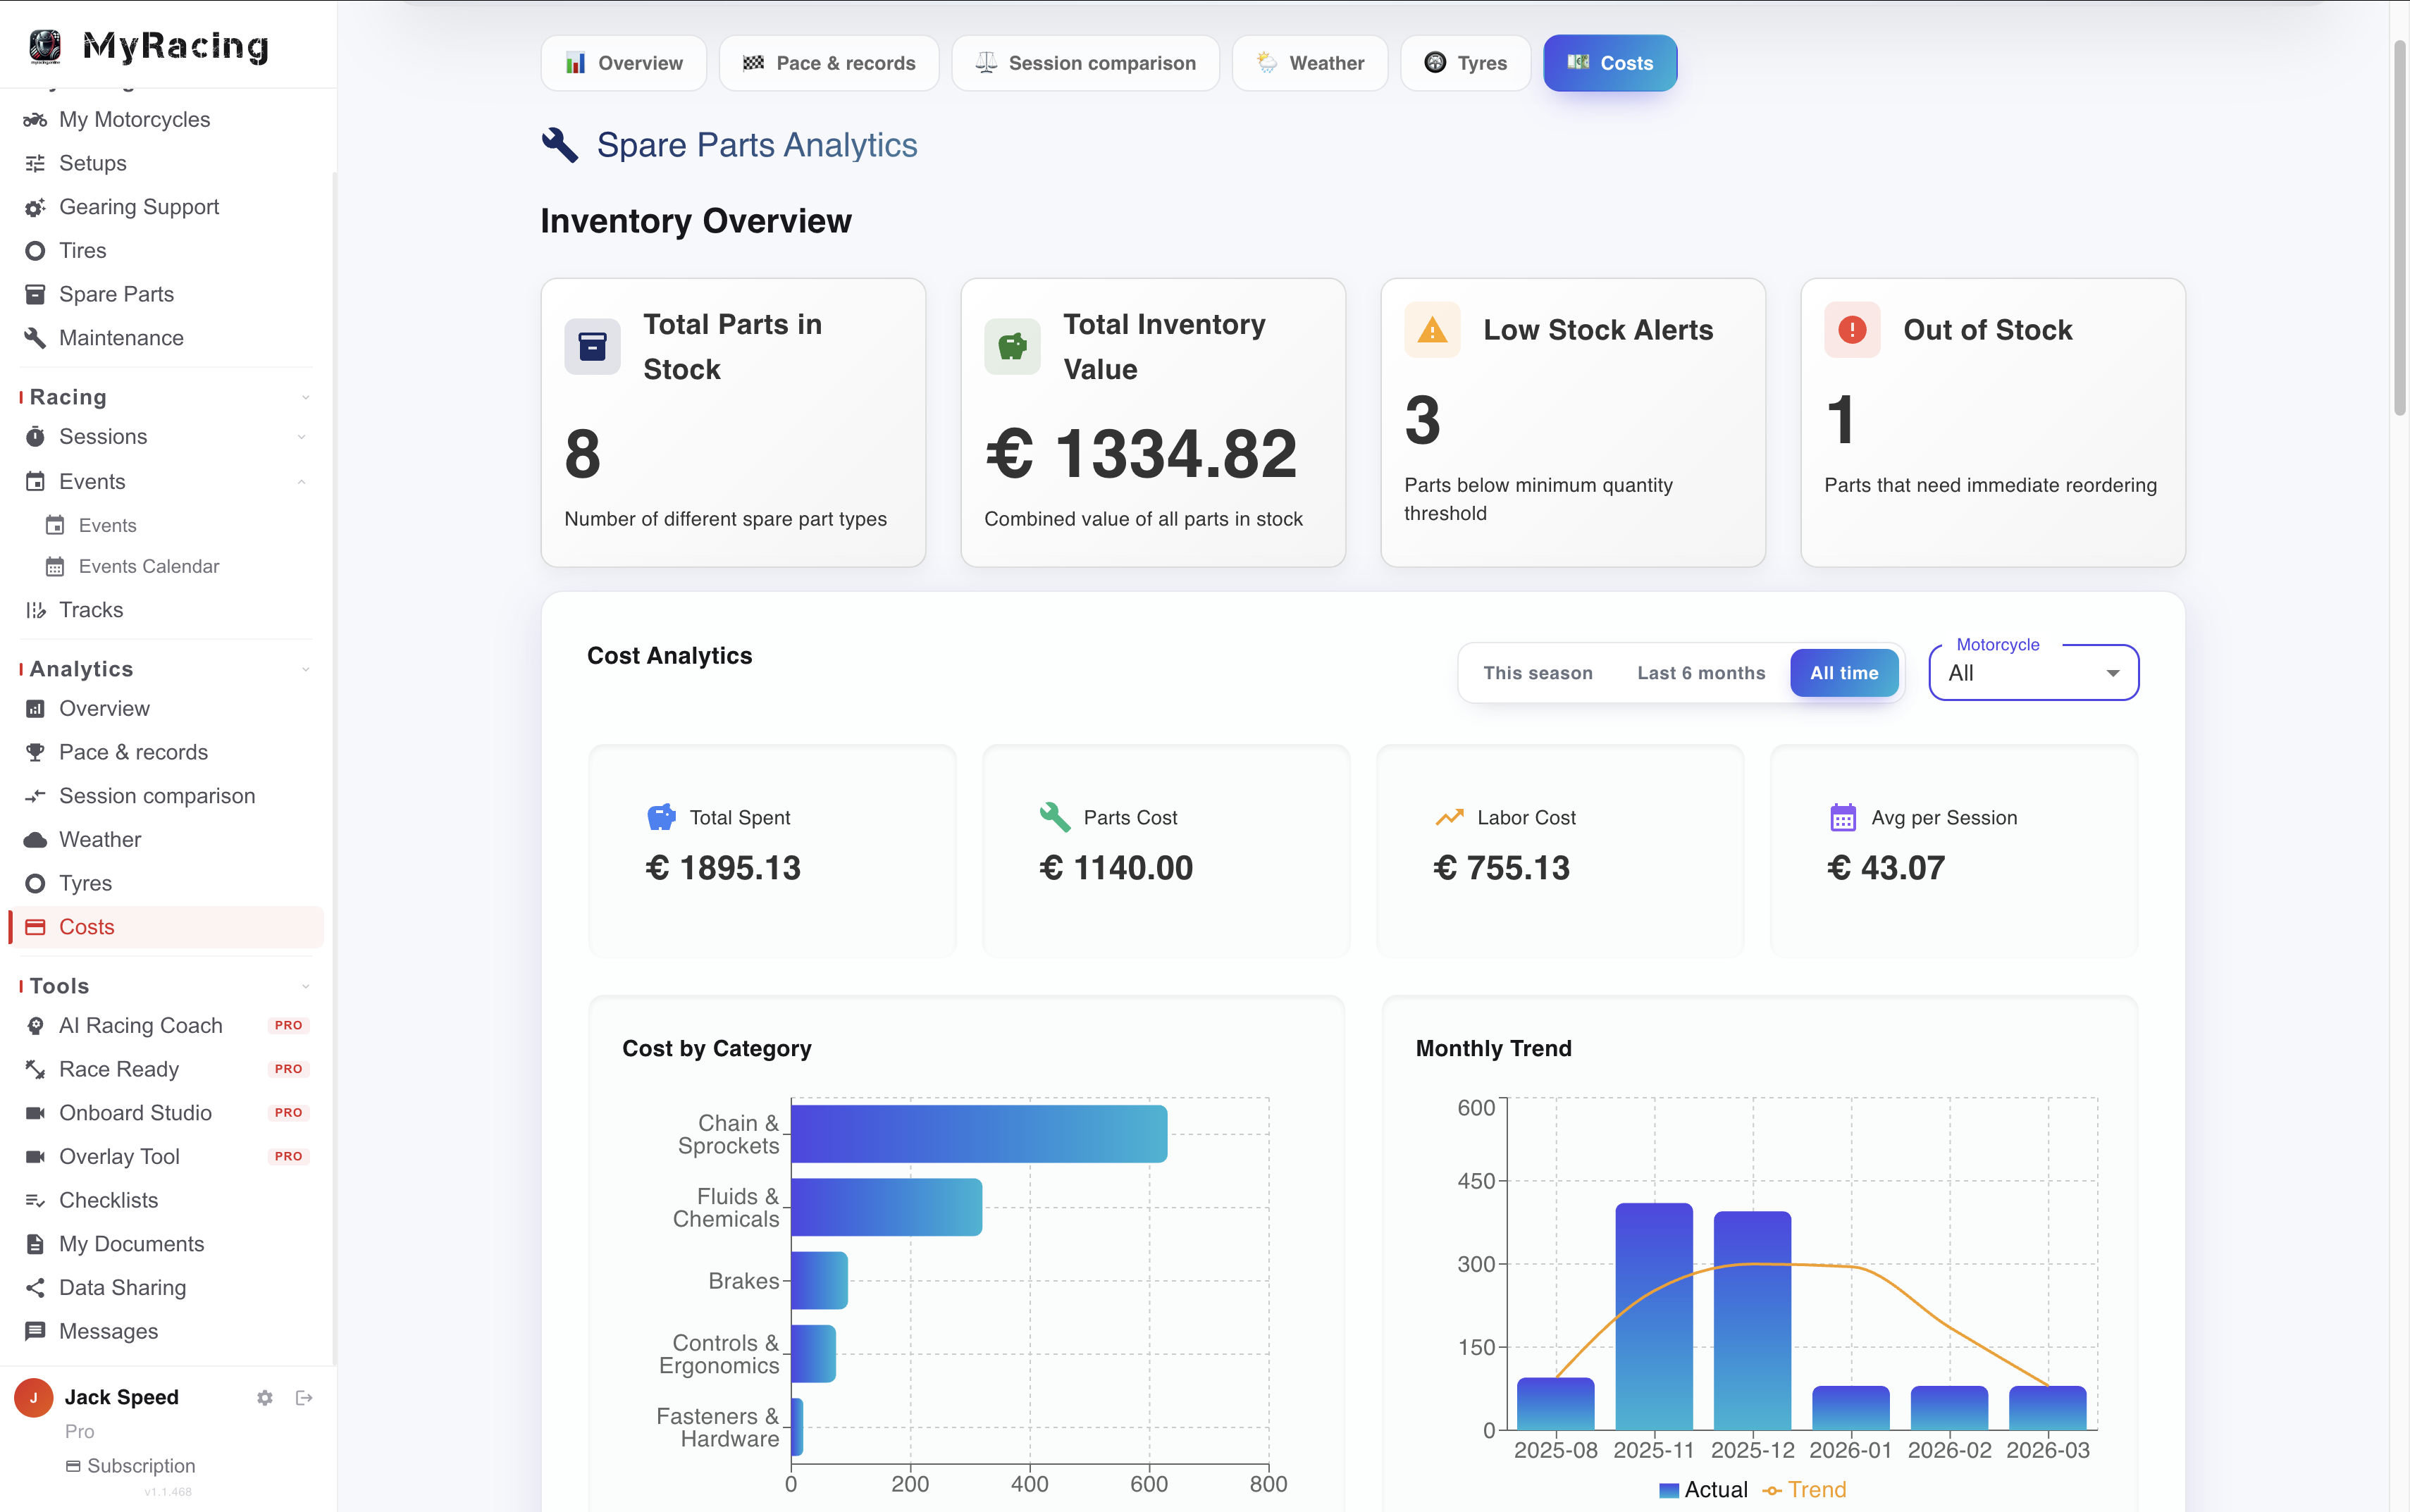
Task: Click the AI Racing Coach head icon
Action: [35, 1026]
